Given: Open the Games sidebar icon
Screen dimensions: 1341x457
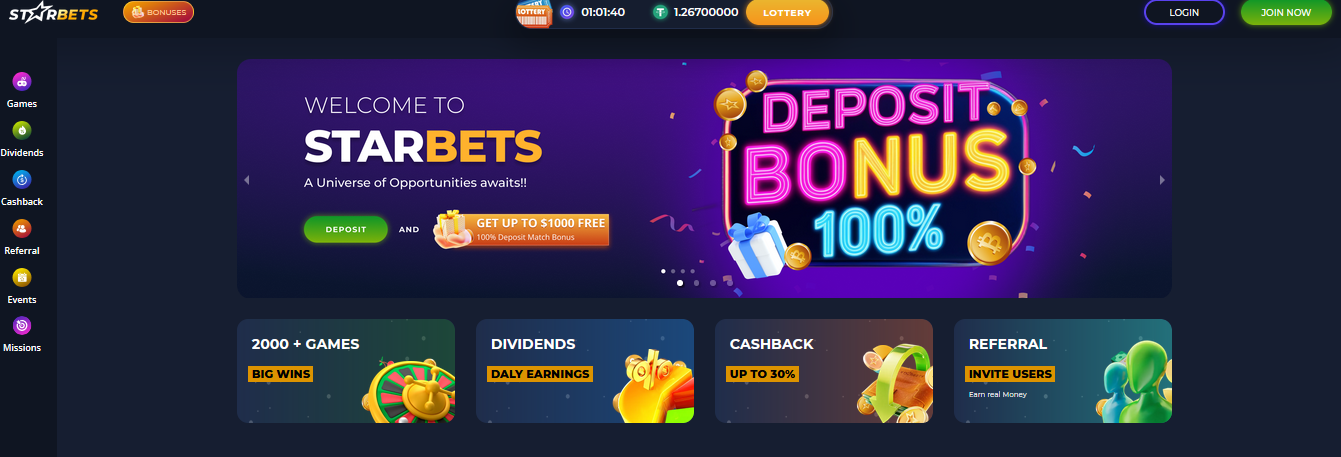Looking at the screenshot, I should (22, 81).
